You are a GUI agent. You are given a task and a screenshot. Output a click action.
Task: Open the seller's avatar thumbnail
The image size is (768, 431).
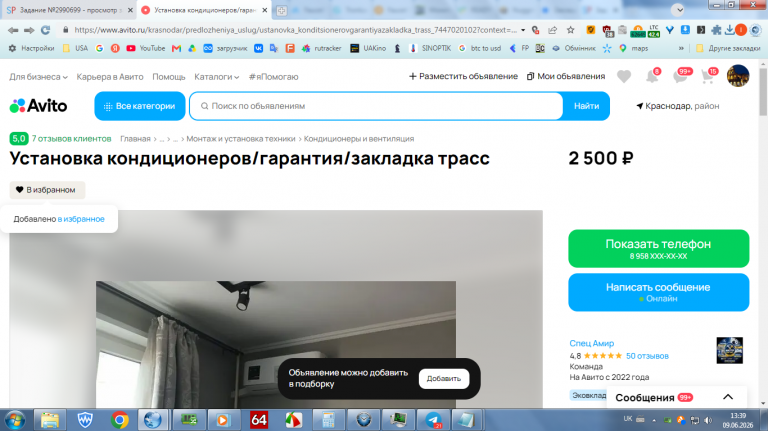(x=729, y=350)
